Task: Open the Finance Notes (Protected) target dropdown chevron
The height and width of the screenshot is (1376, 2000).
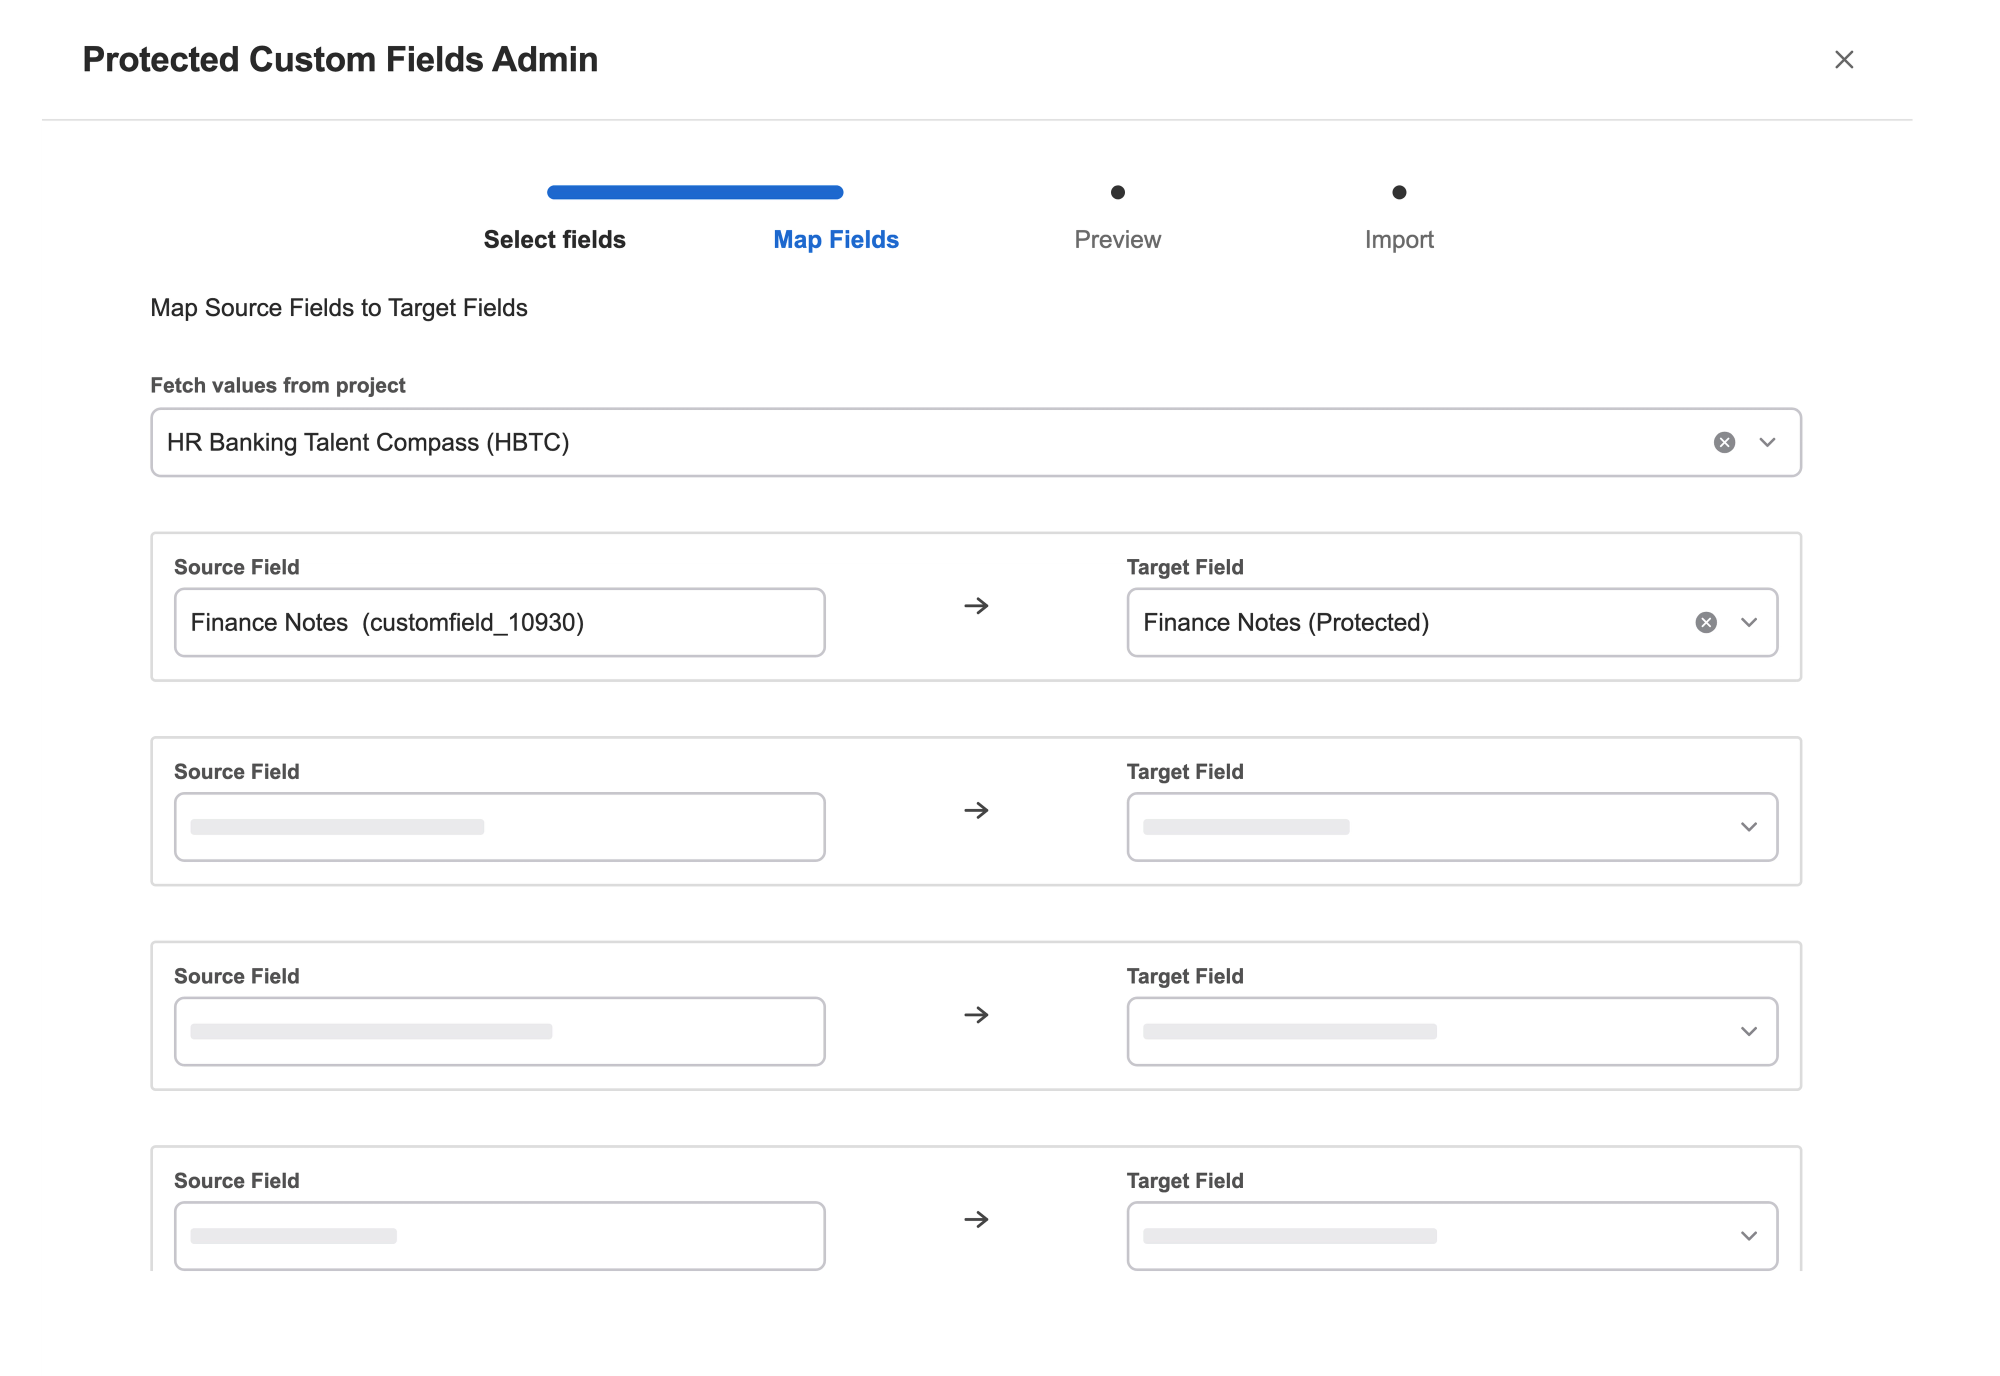Action: click(x=1749, y=622)
